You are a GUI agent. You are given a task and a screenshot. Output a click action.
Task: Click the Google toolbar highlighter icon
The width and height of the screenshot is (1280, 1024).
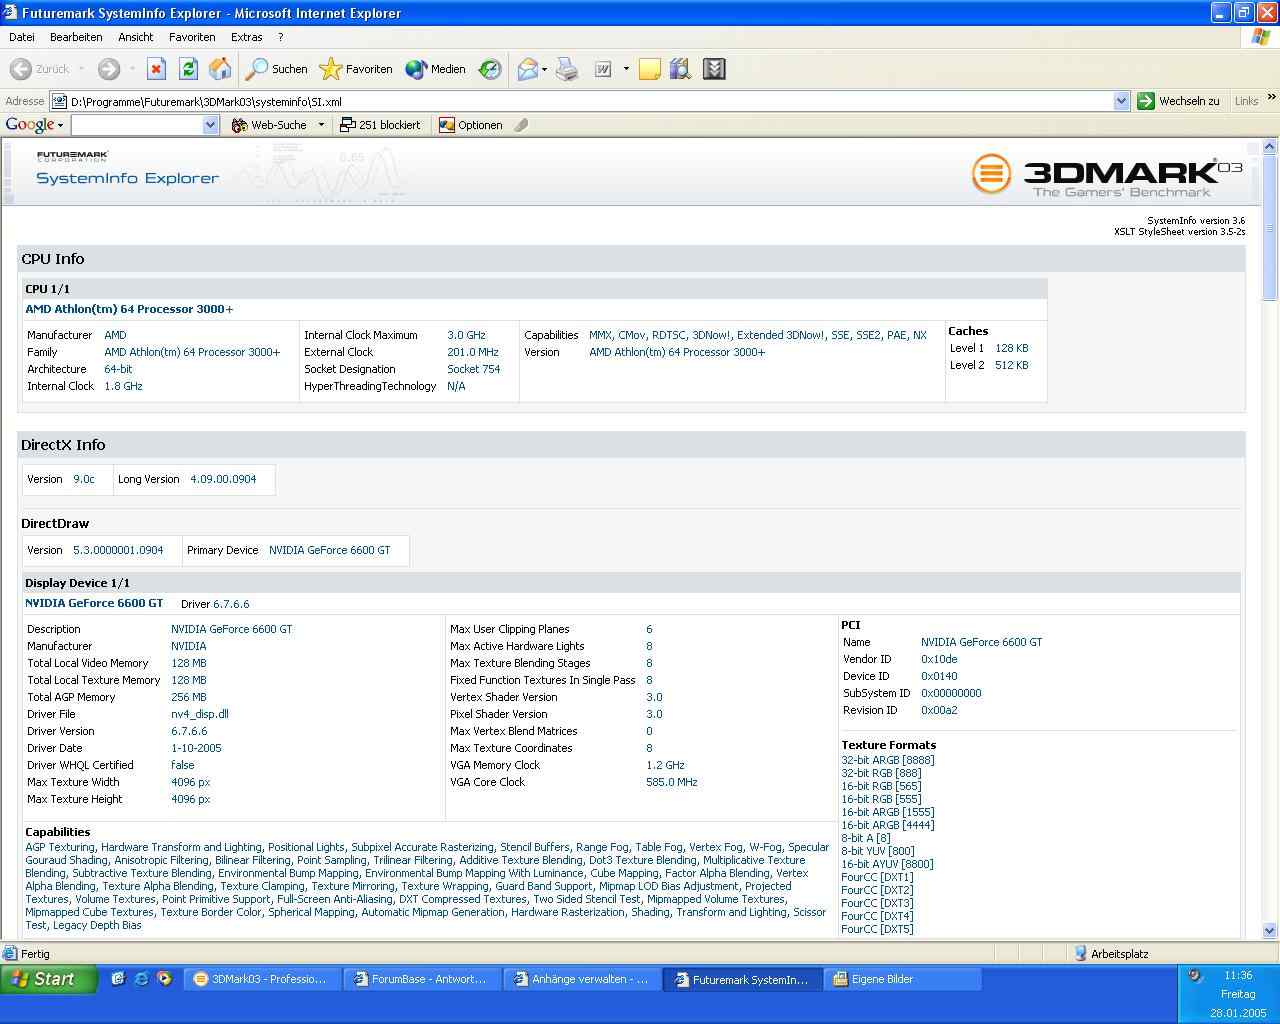tap(521, 125)
